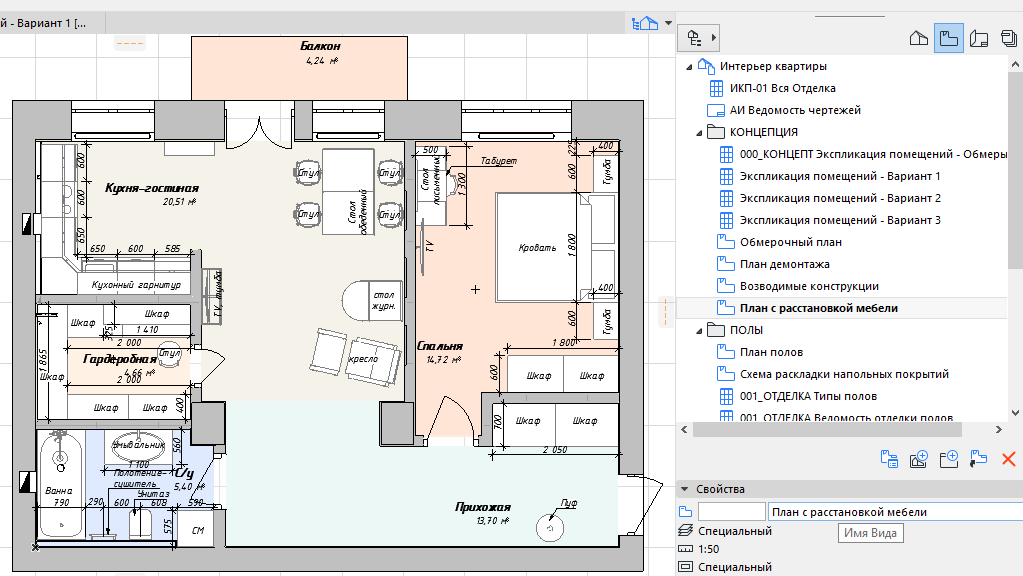Select the View Map icon
Image resolution: width=1023 pixels, height=576 pixels.
pyautogui.click(x=949, y=38)
